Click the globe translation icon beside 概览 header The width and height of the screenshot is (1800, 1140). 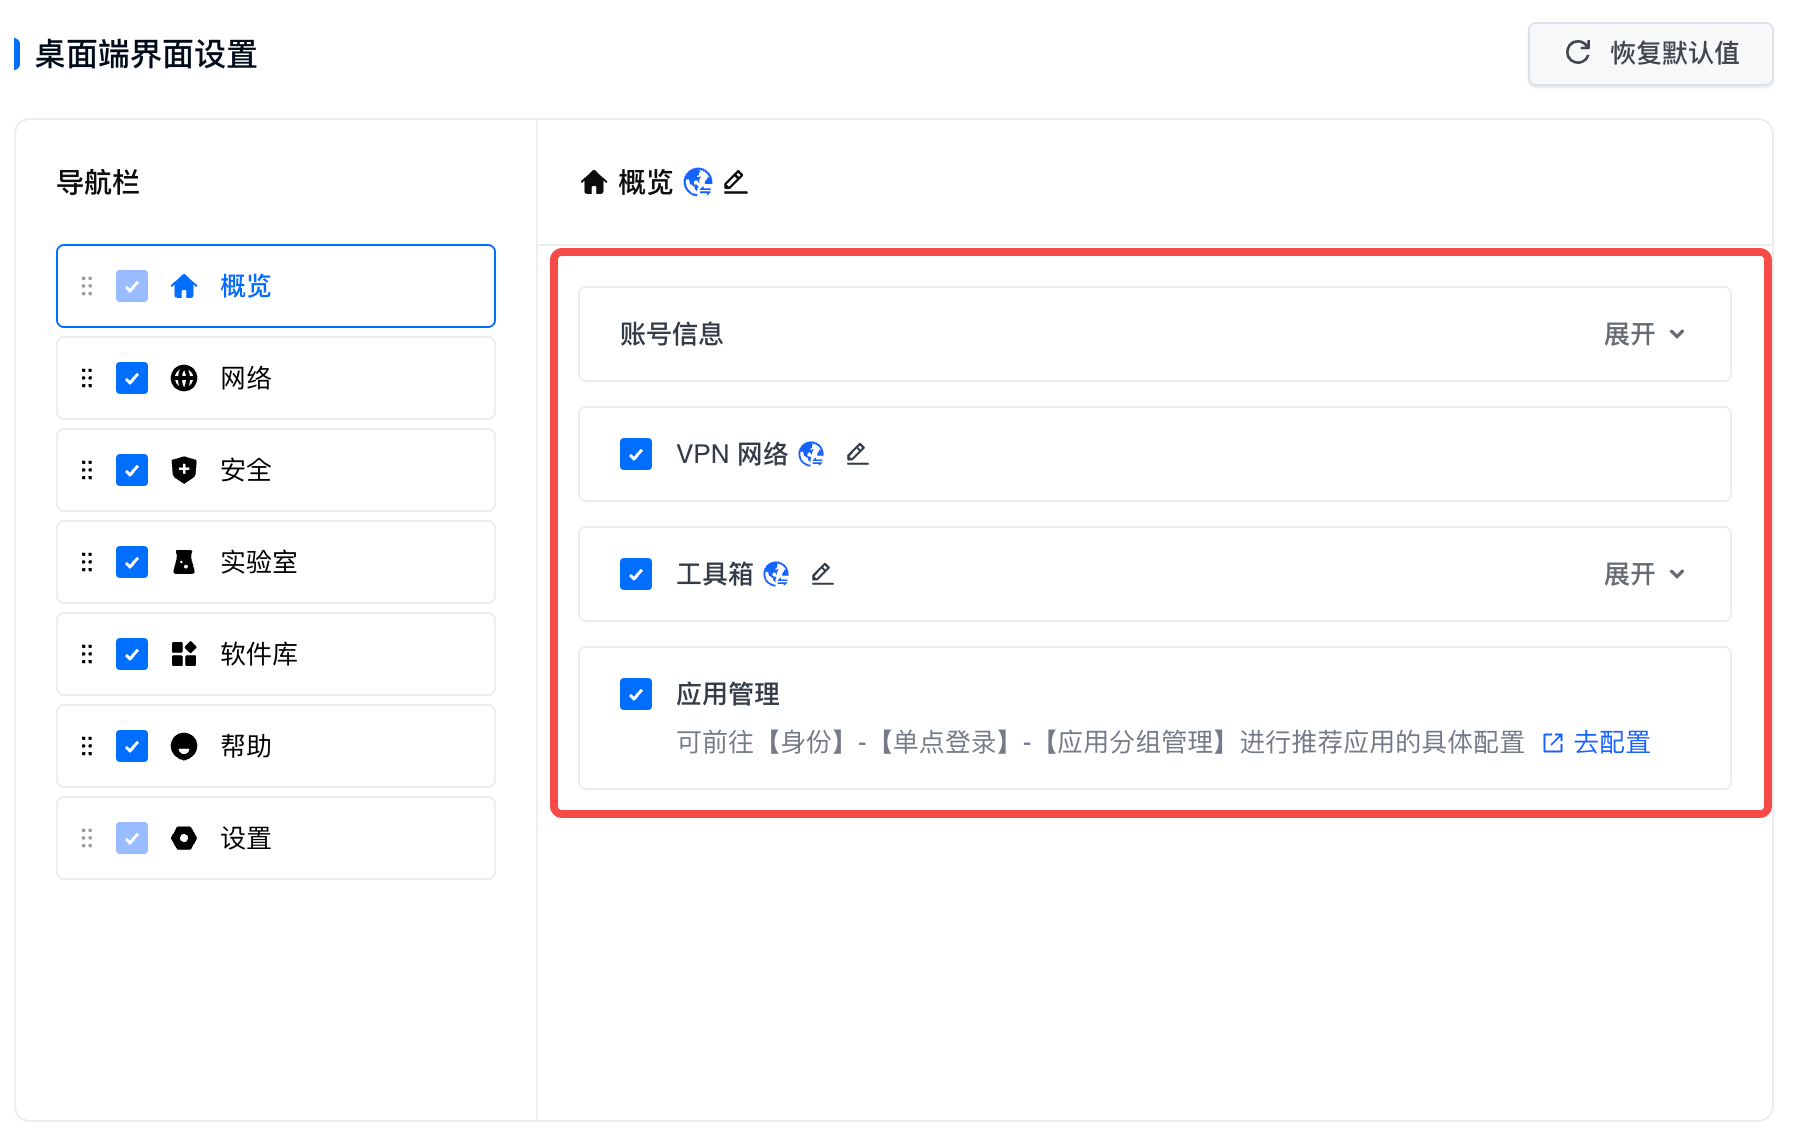[x=698, y=182]
